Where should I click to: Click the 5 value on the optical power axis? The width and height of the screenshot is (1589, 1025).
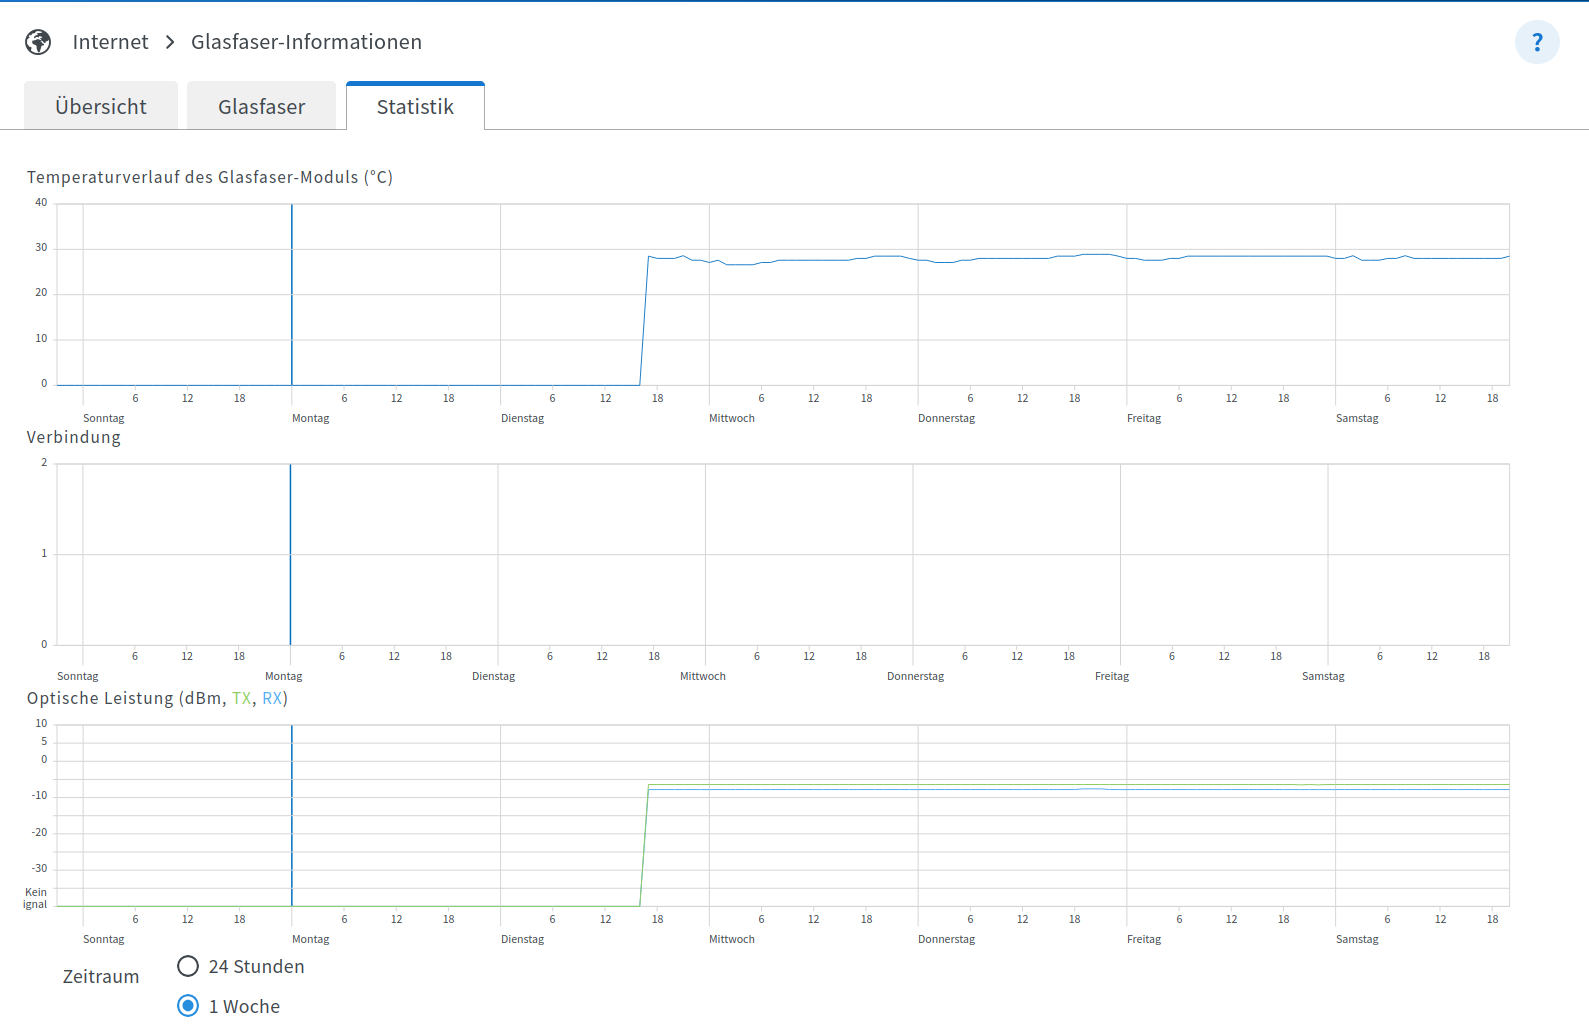[44, 741]
